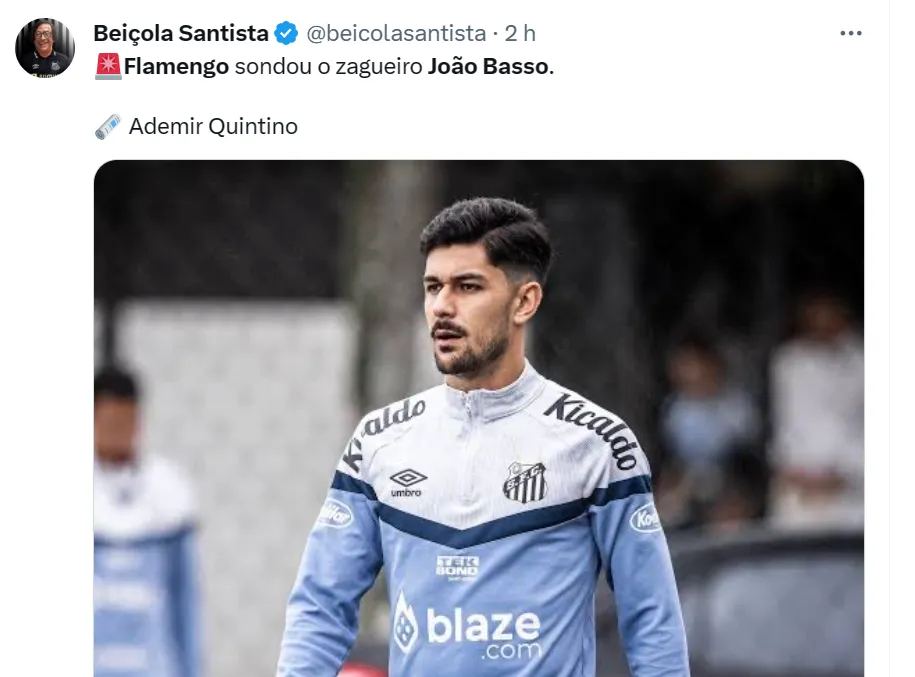Click the blurred spectators in the background
The width and height of the screenshot is (915, 677).
pos(763,409)
